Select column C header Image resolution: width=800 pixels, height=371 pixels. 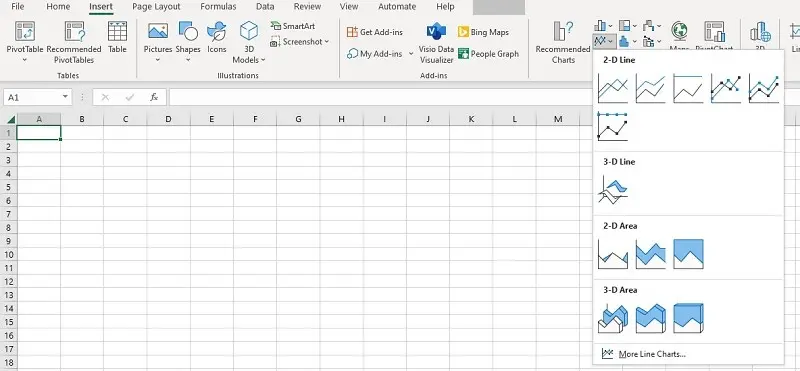tap(125, 119)
